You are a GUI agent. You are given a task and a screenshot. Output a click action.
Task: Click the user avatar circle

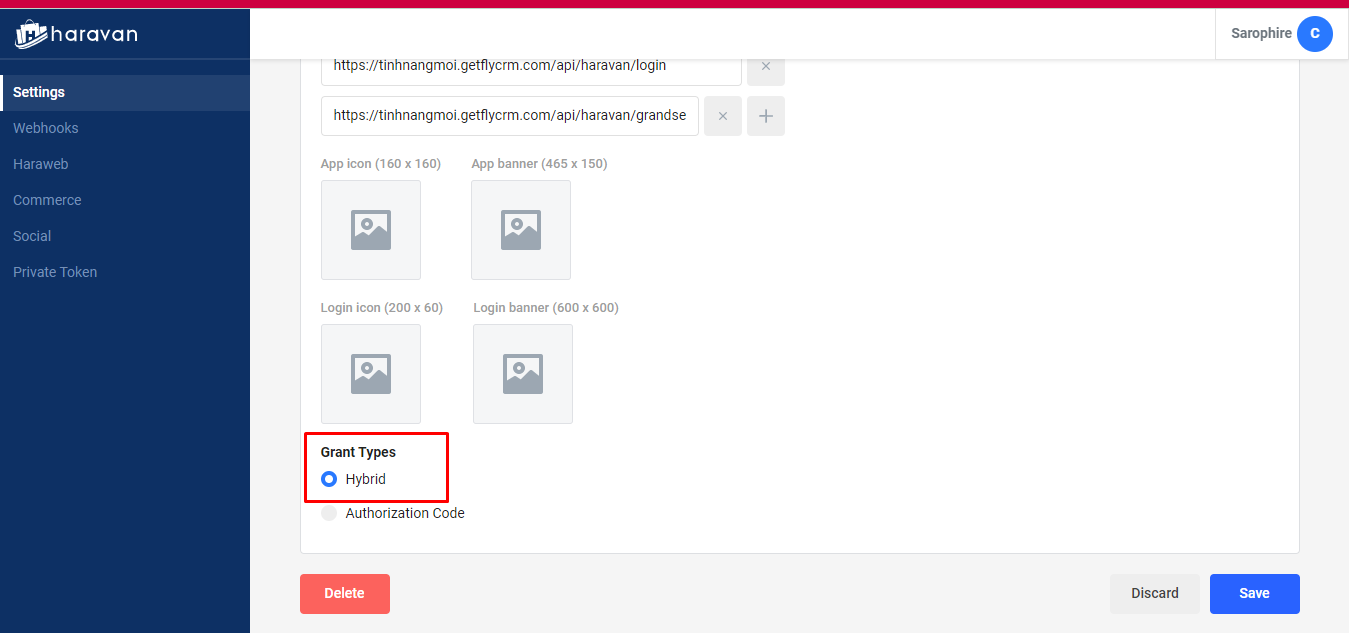[x=1314, y=34]
